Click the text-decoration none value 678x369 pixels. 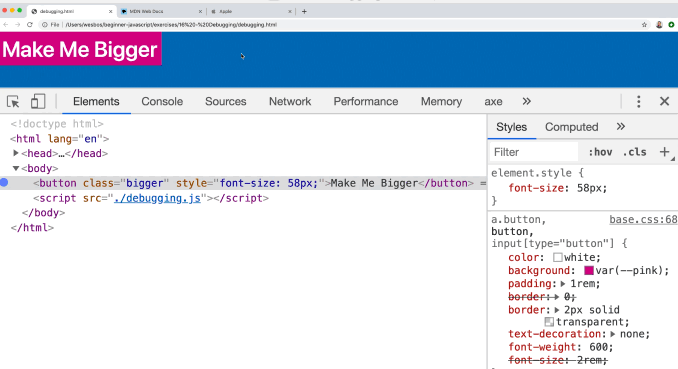[633, 334]
